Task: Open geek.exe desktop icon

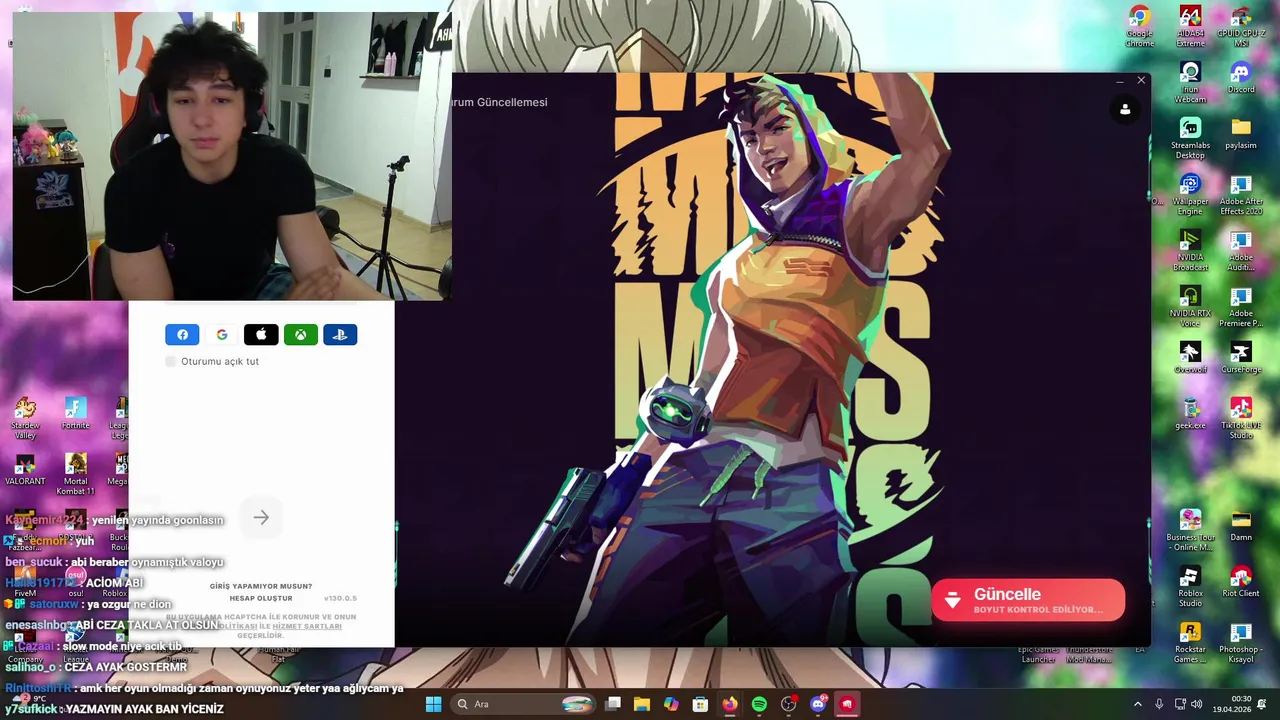Action: tap(1190, 414)
